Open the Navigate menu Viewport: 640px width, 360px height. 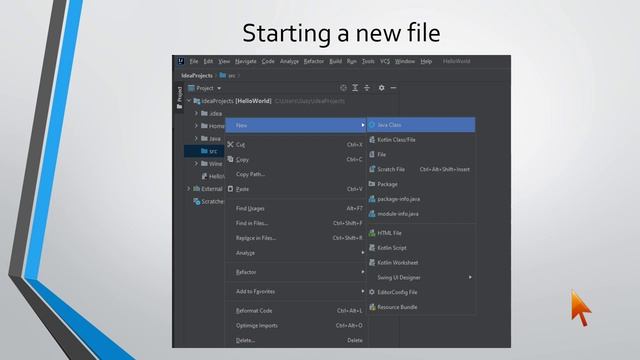246,61
